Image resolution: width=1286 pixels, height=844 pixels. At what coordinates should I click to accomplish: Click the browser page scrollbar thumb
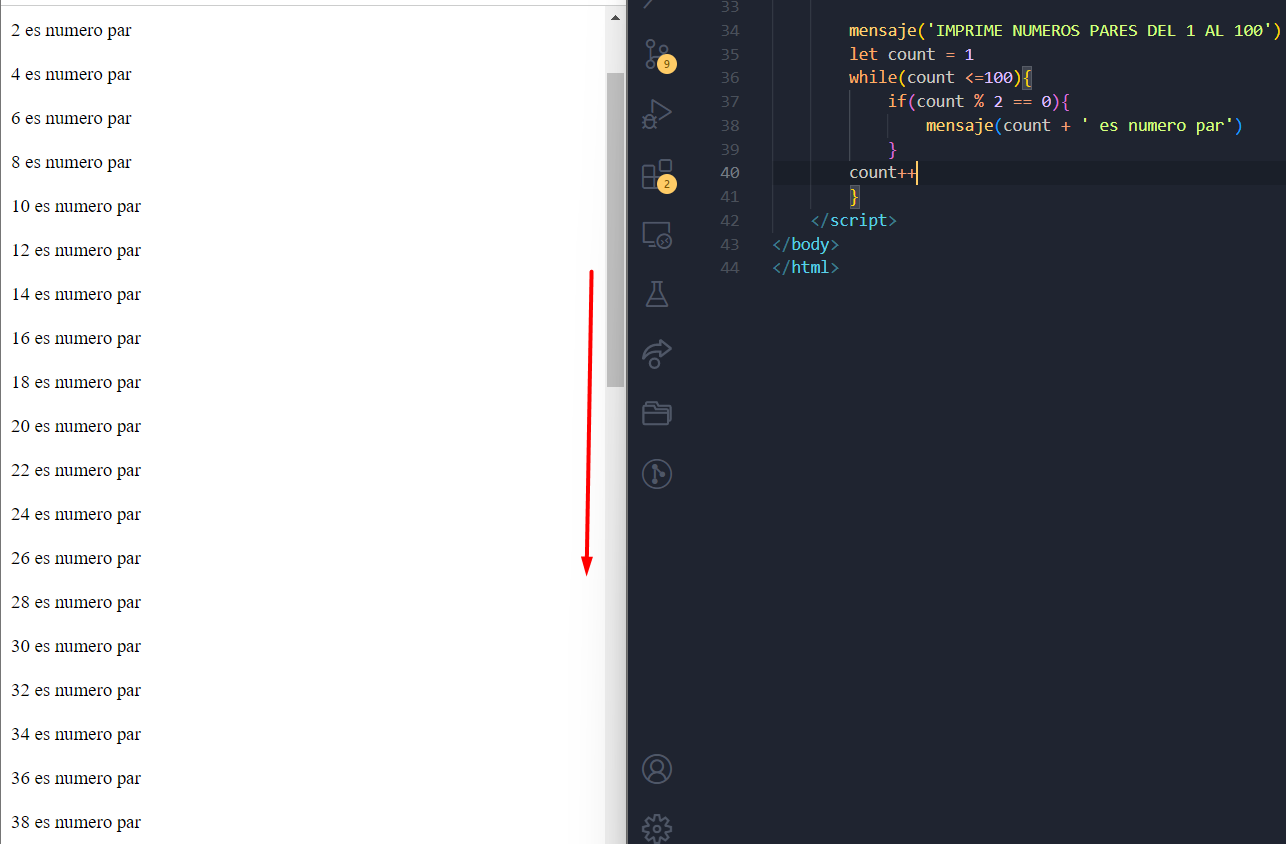pyautogui.click(x=615, y=230)
